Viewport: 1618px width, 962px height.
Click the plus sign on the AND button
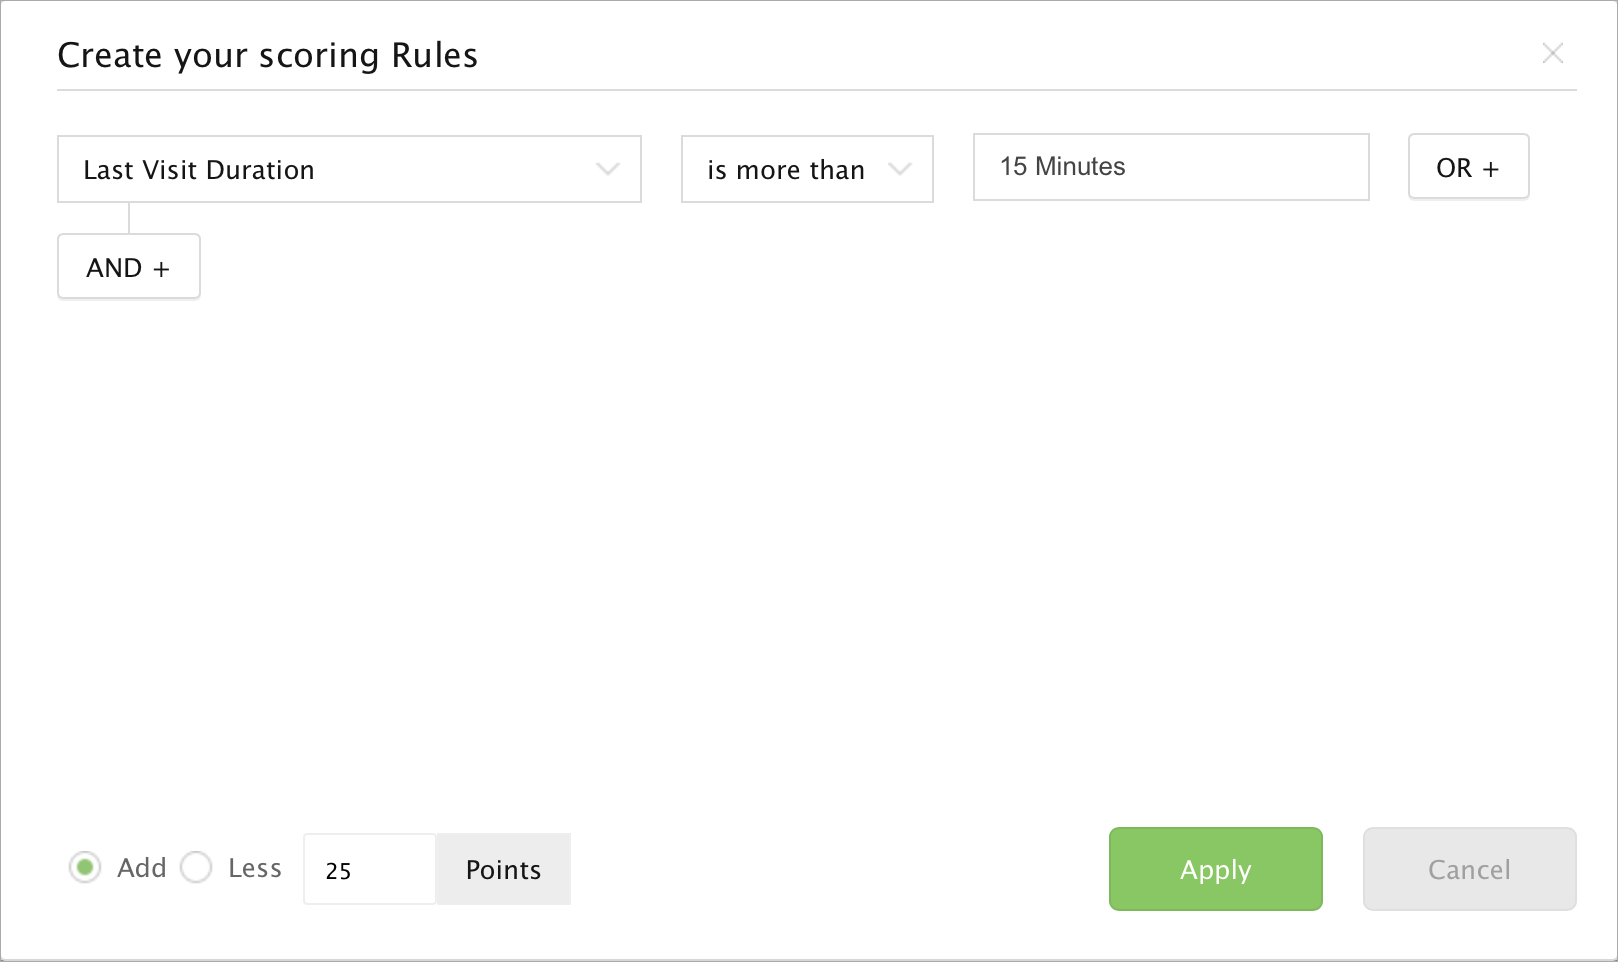point(161,269)
